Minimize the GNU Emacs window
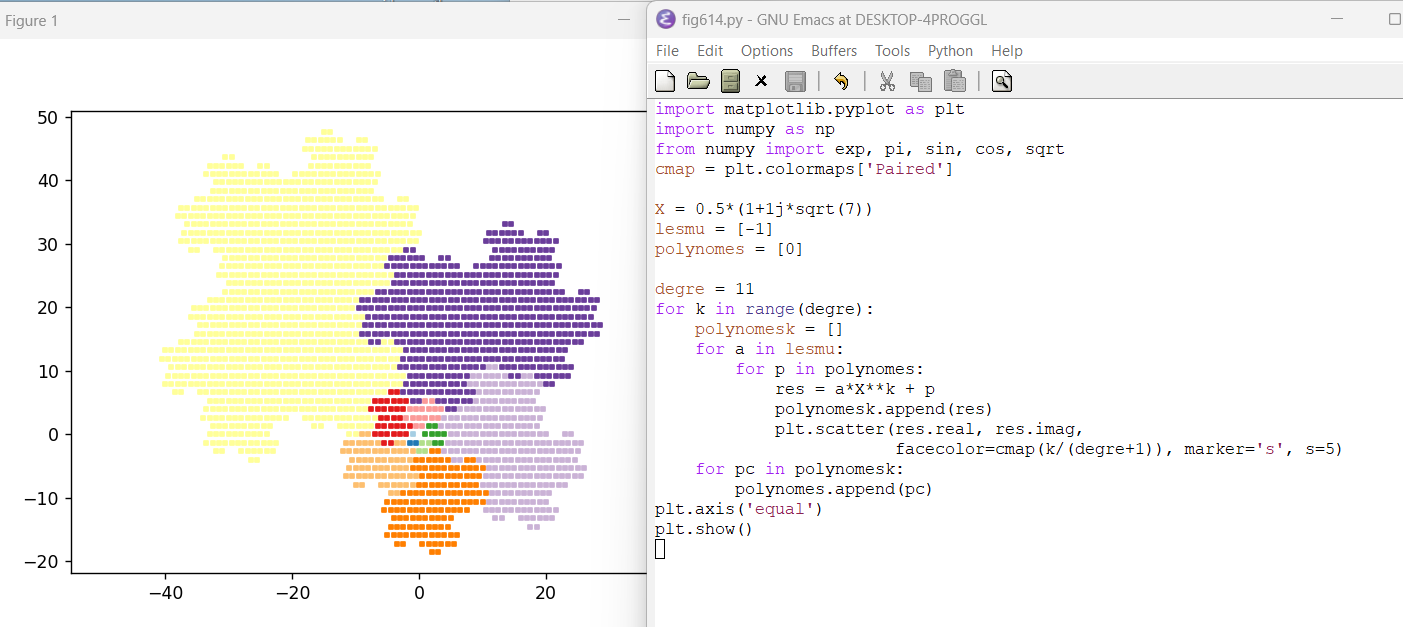The image size is (1403, 627). (1337, 19)
